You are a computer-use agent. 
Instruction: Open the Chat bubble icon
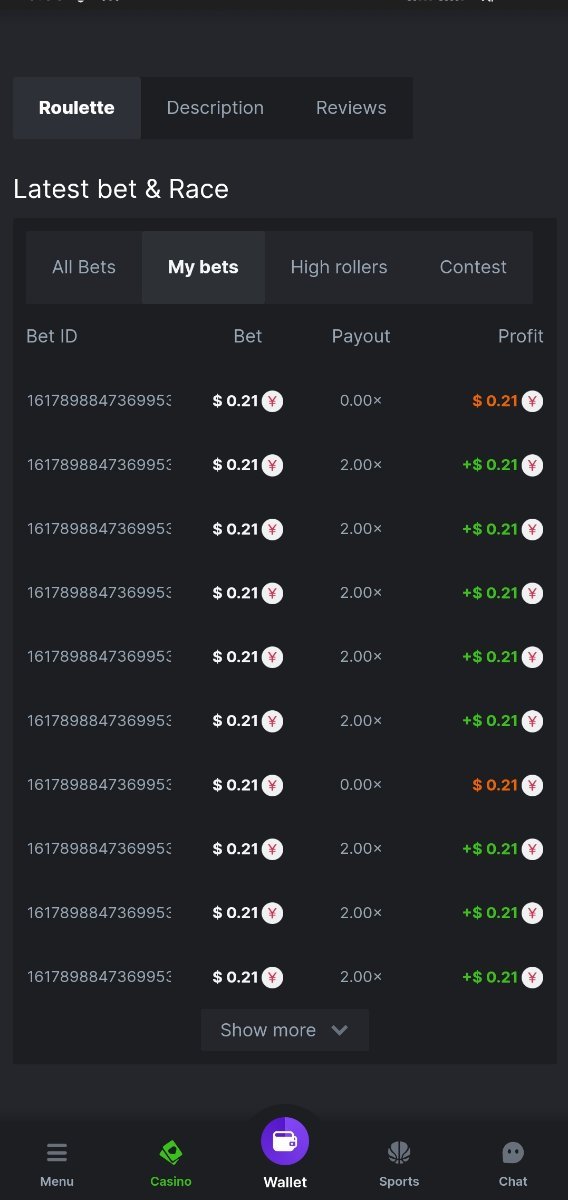tap(513, 1153)
